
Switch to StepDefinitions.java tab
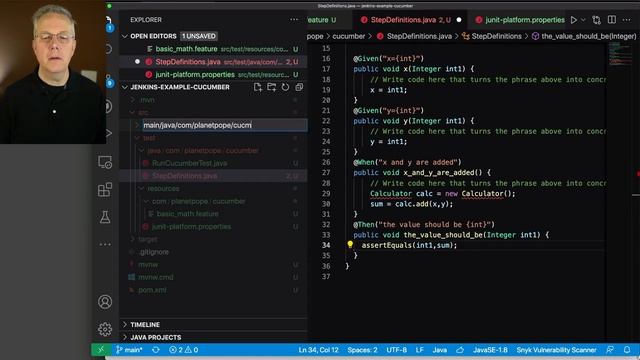(411, 20)
